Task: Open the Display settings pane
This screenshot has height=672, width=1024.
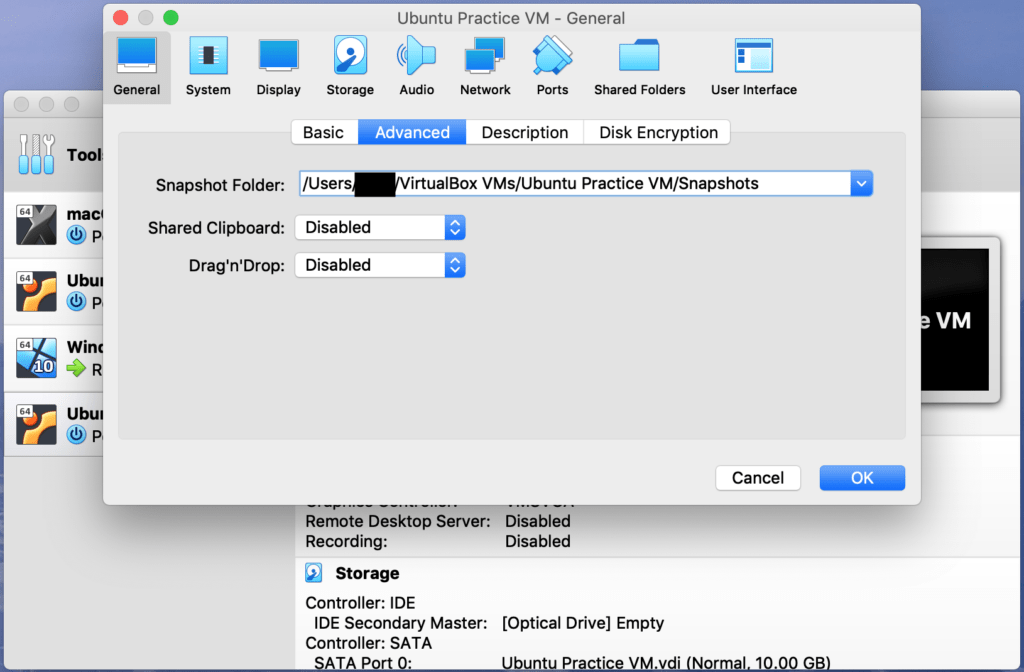Action: (x=278, y=68)
